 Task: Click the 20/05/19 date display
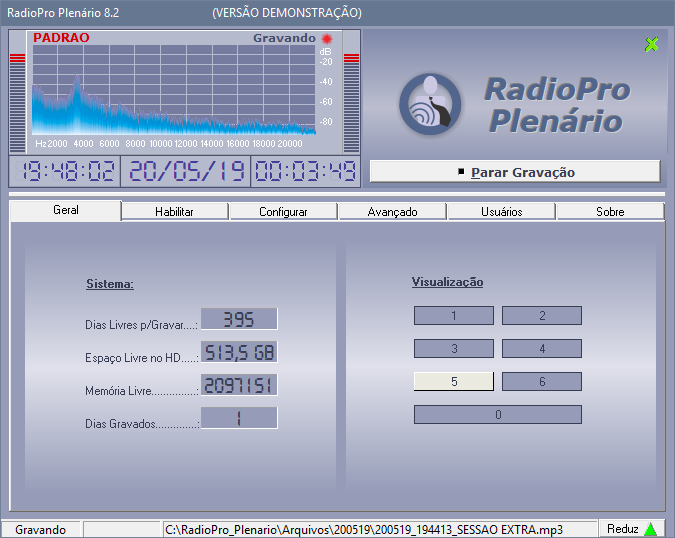pos(186,171)
